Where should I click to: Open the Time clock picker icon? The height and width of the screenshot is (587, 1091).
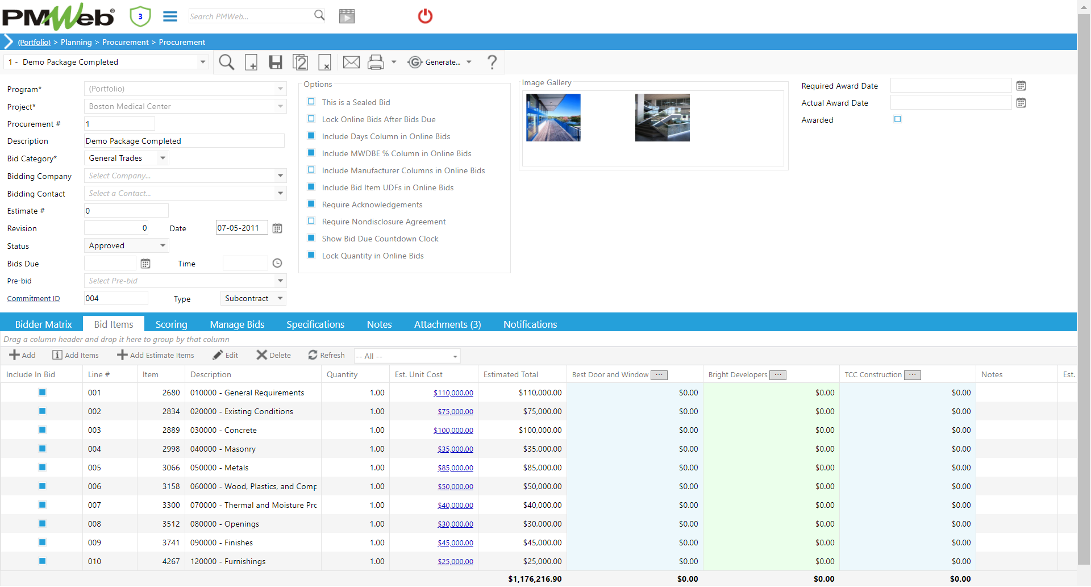click(277, 263)
